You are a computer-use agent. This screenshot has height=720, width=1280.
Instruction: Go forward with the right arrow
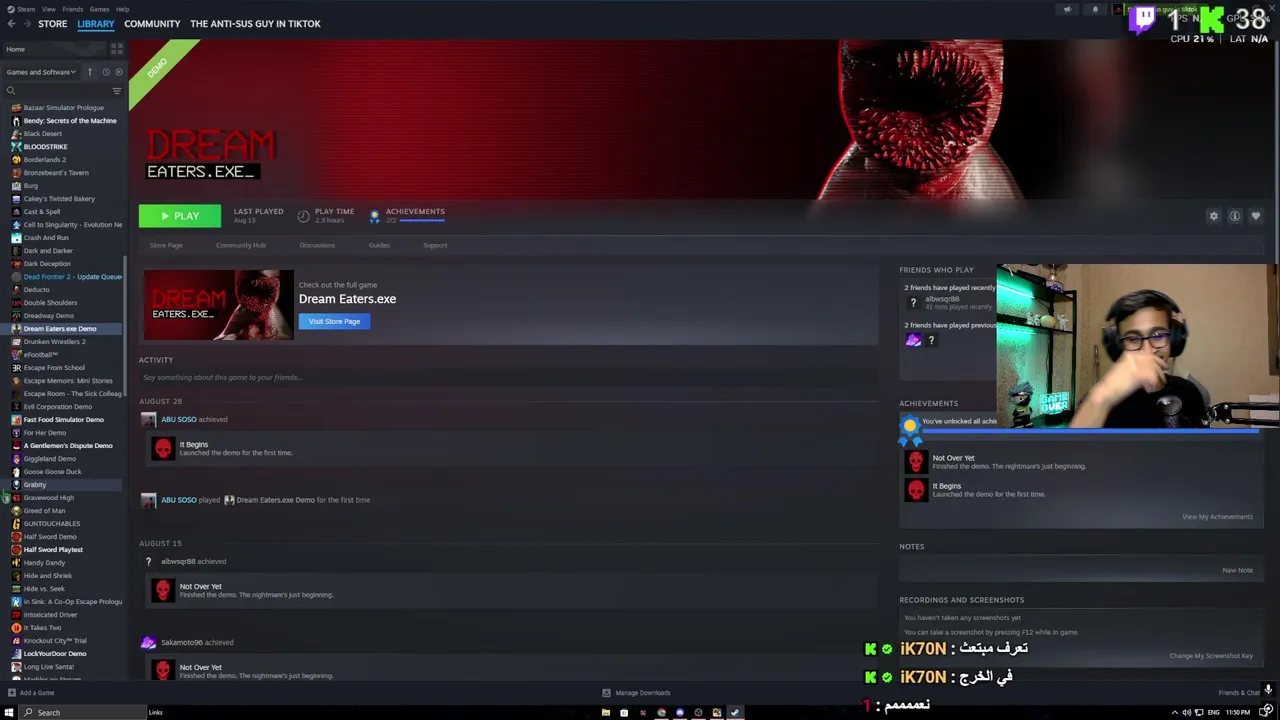[25, 24]
